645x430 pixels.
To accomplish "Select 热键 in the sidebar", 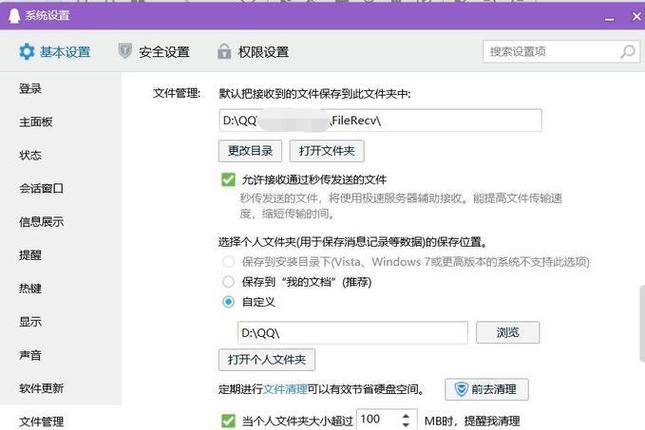I will 30,288.
